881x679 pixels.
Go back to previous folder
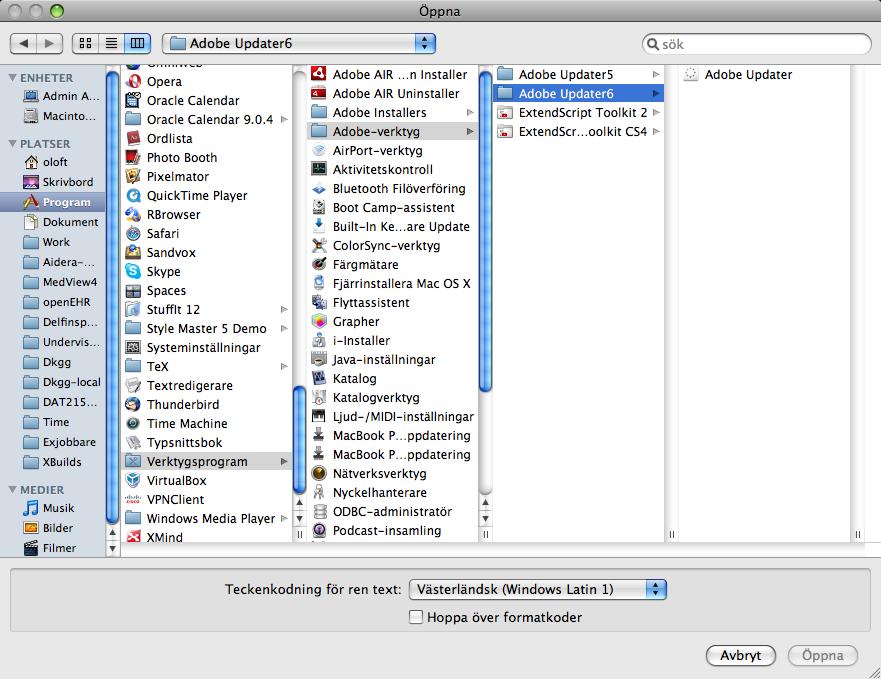[x=24, y=43]
